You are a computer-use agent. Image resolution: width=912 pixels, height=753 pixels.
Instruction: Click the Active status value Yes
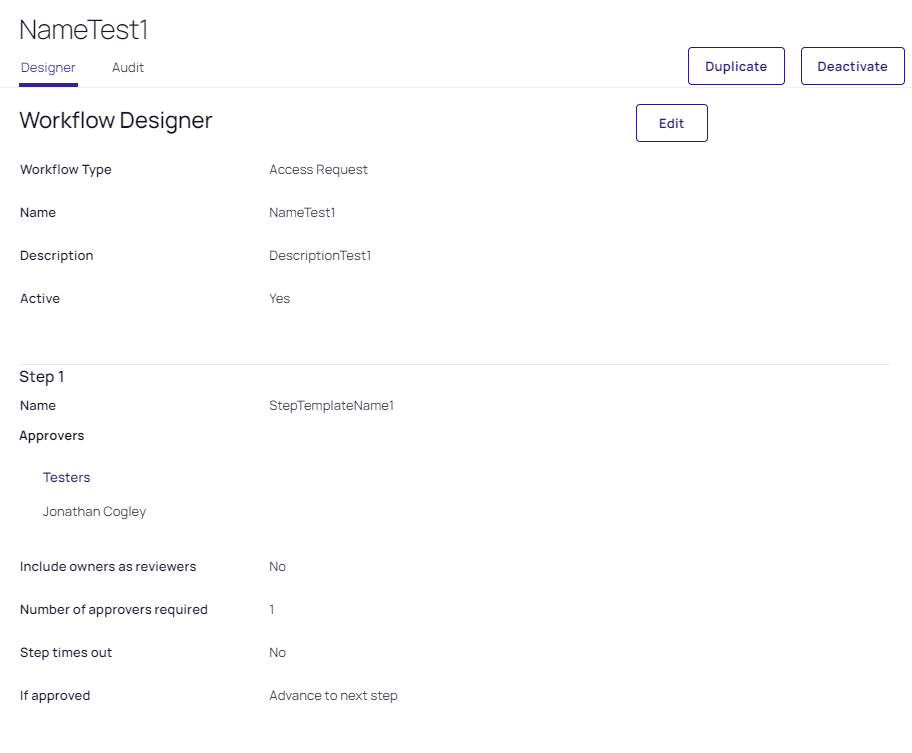(x=279, y=298)
